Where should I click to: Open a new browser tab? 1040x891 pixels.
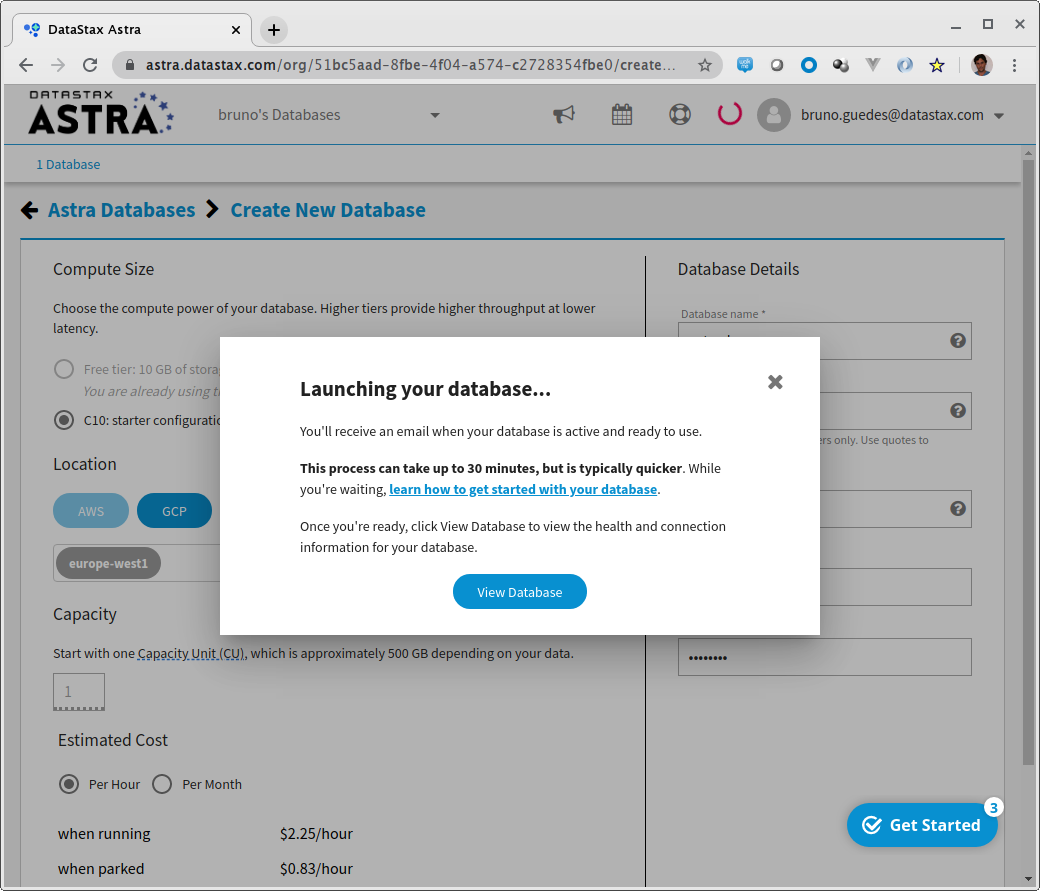[x=273, y=30]
